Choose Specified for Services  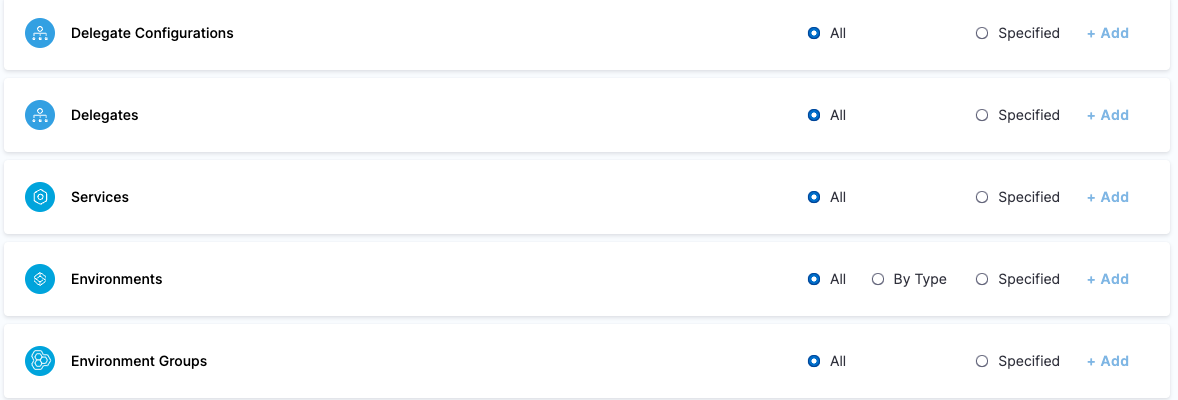click(982, 197)
